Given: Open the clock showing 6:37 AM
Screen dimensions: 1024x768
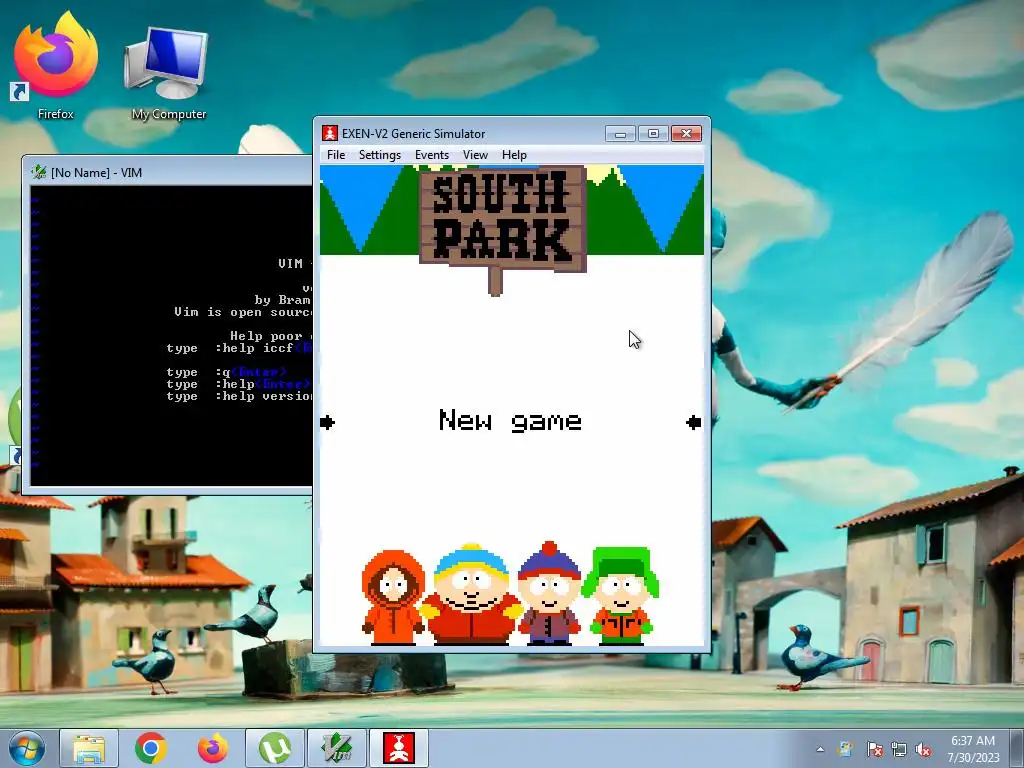Looking at the screenshot, I should point(973,748).
